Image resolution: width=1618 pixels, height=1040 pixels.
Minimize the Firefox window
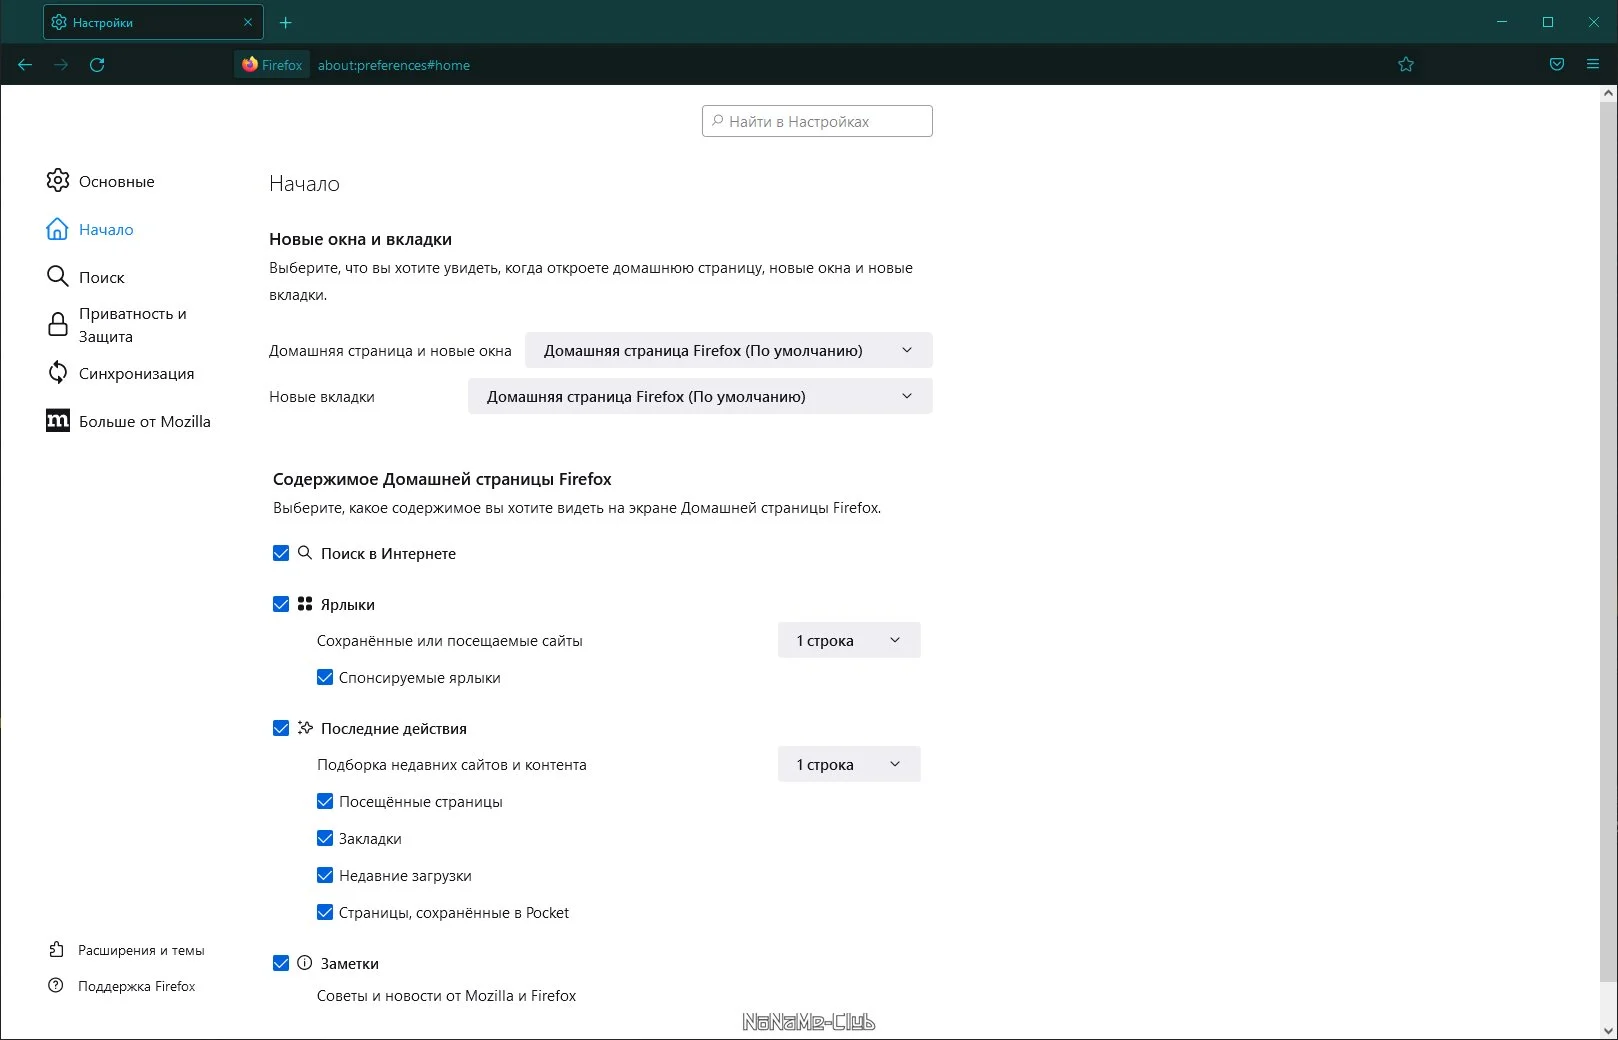coord(1502,22)
